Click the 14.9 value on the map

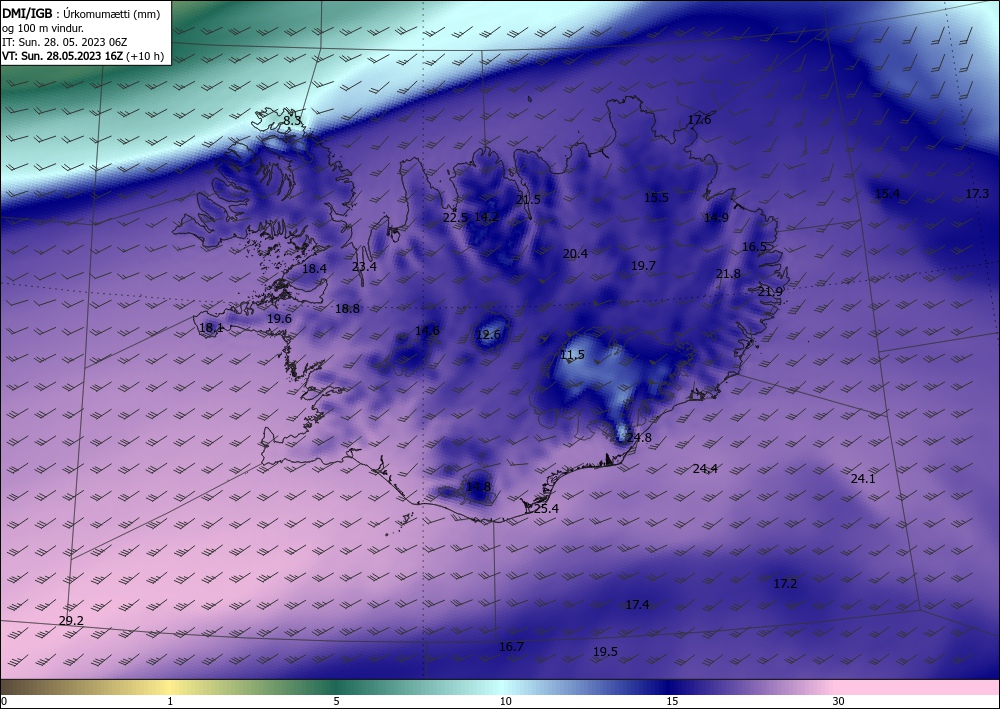[x=716, y=217]
